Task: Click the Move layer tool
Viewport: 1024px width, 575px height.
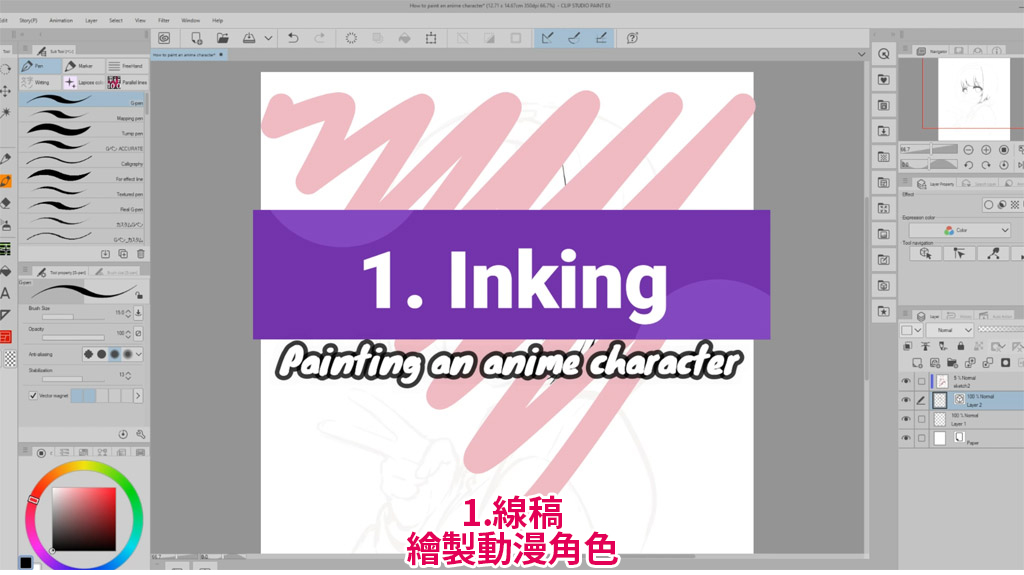Action: 6,91
